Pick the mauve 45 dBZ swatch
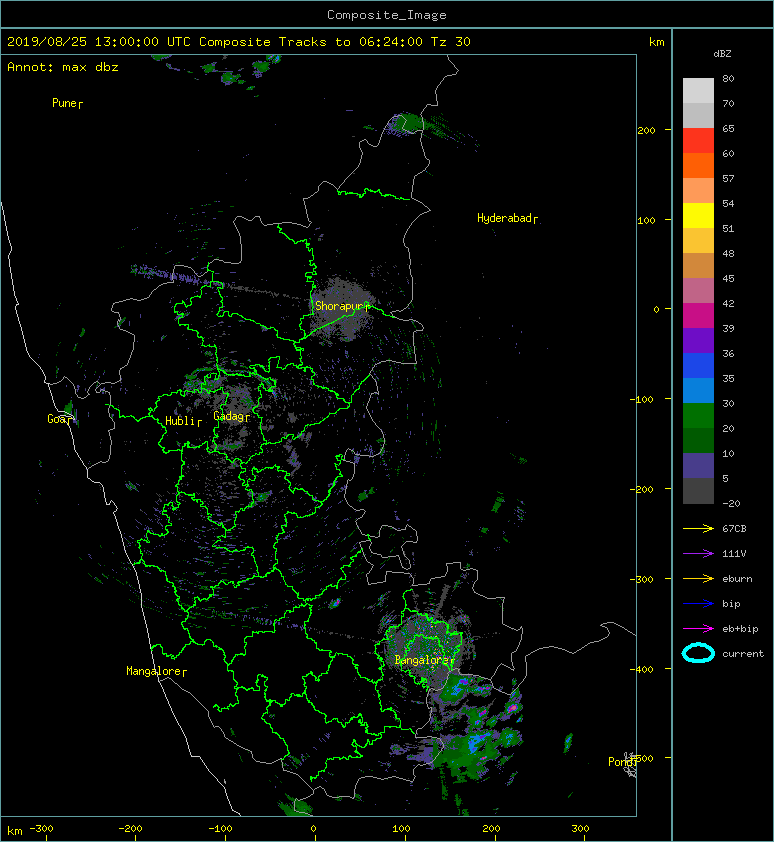This screenshot has width=774, height=842. (x=698, y=291)
